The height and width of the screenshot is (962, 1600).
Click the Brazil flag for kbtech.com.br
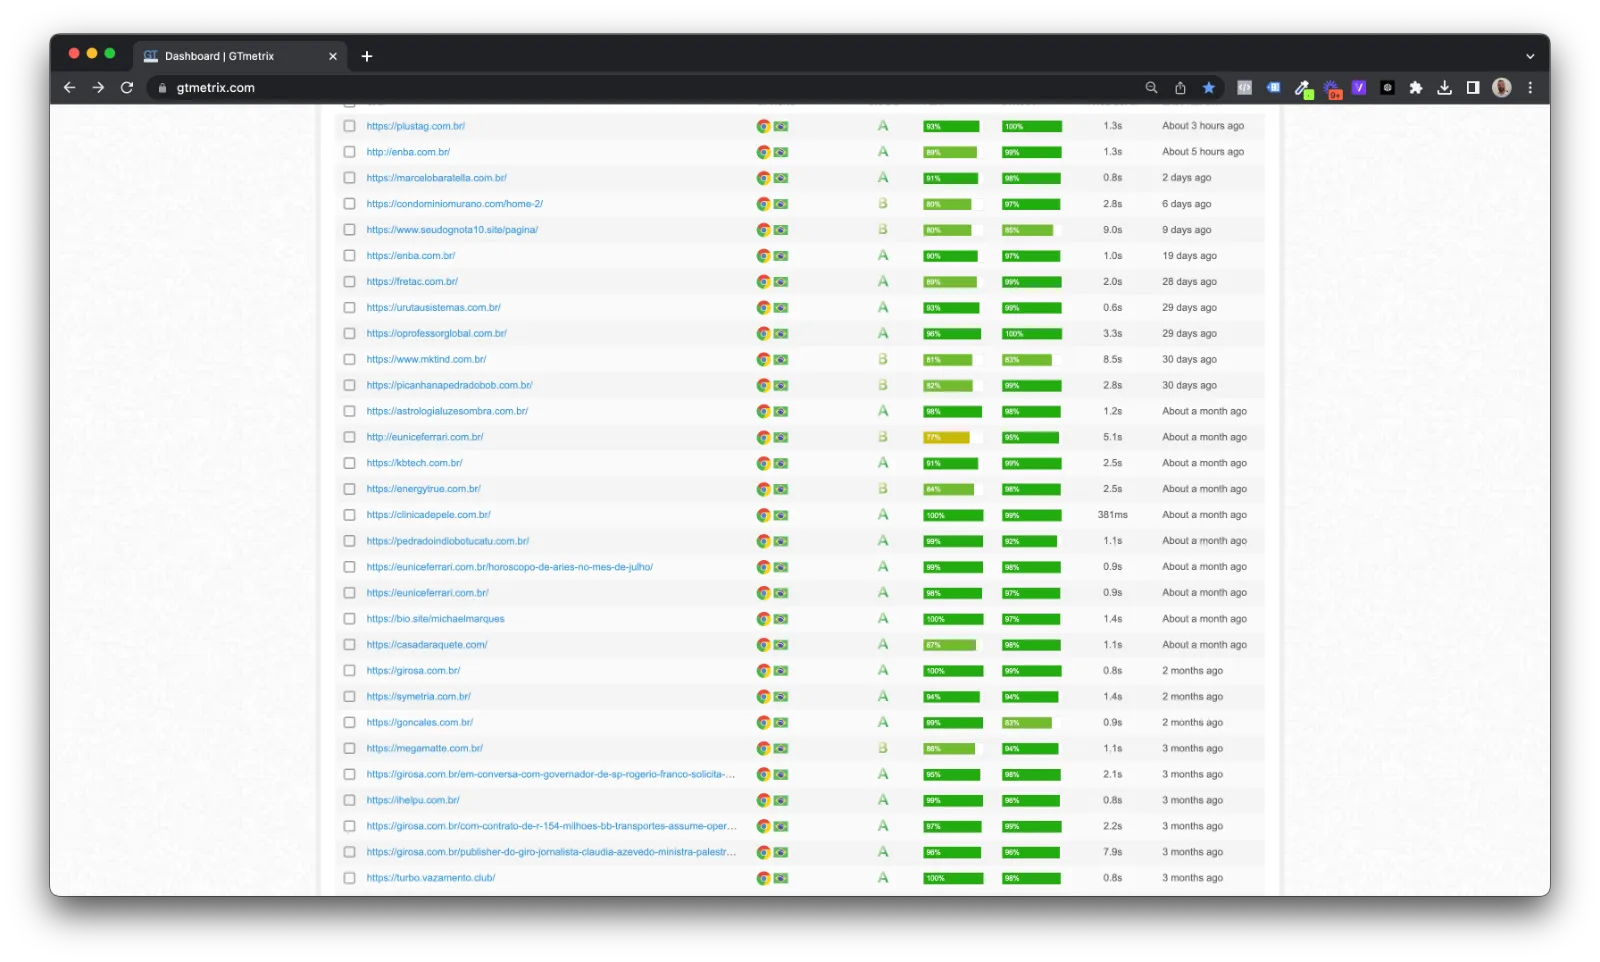tap(781, 463)
